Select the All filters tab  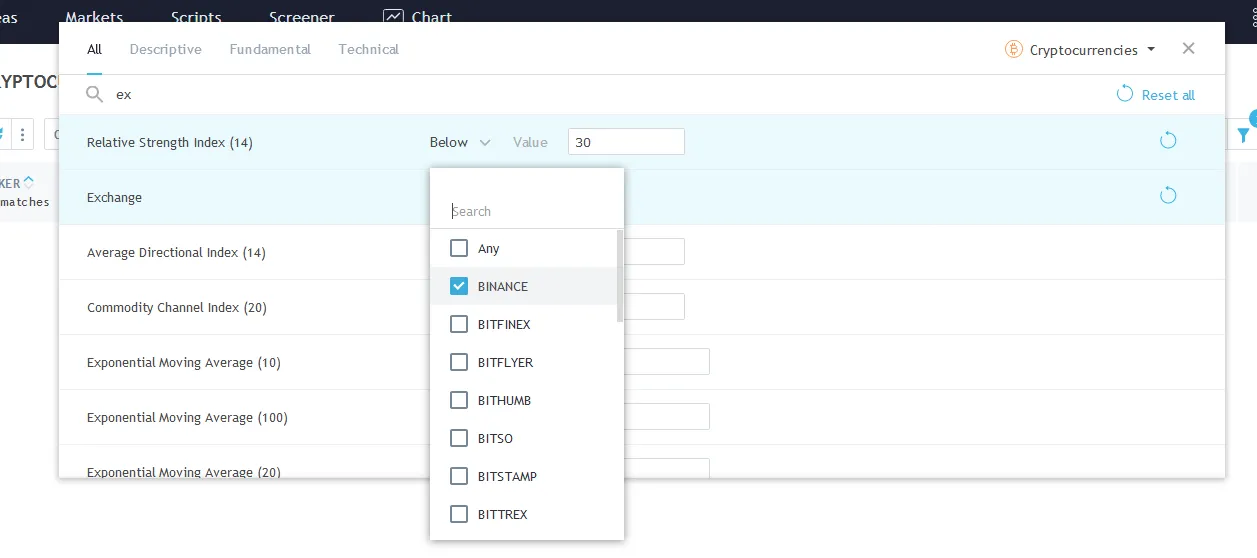coord(94,49)
